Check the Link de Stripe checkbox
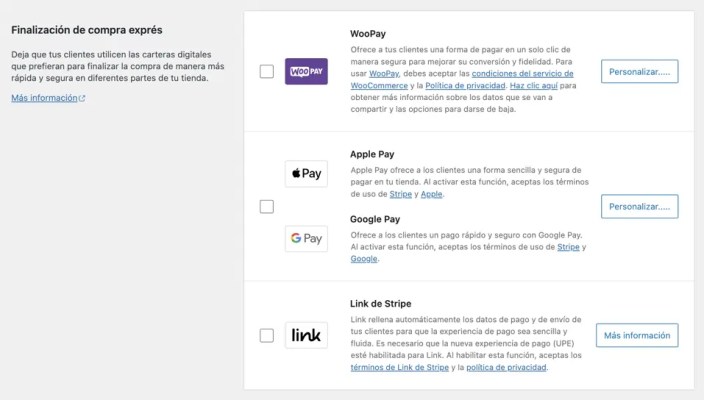 pos(267,335)
